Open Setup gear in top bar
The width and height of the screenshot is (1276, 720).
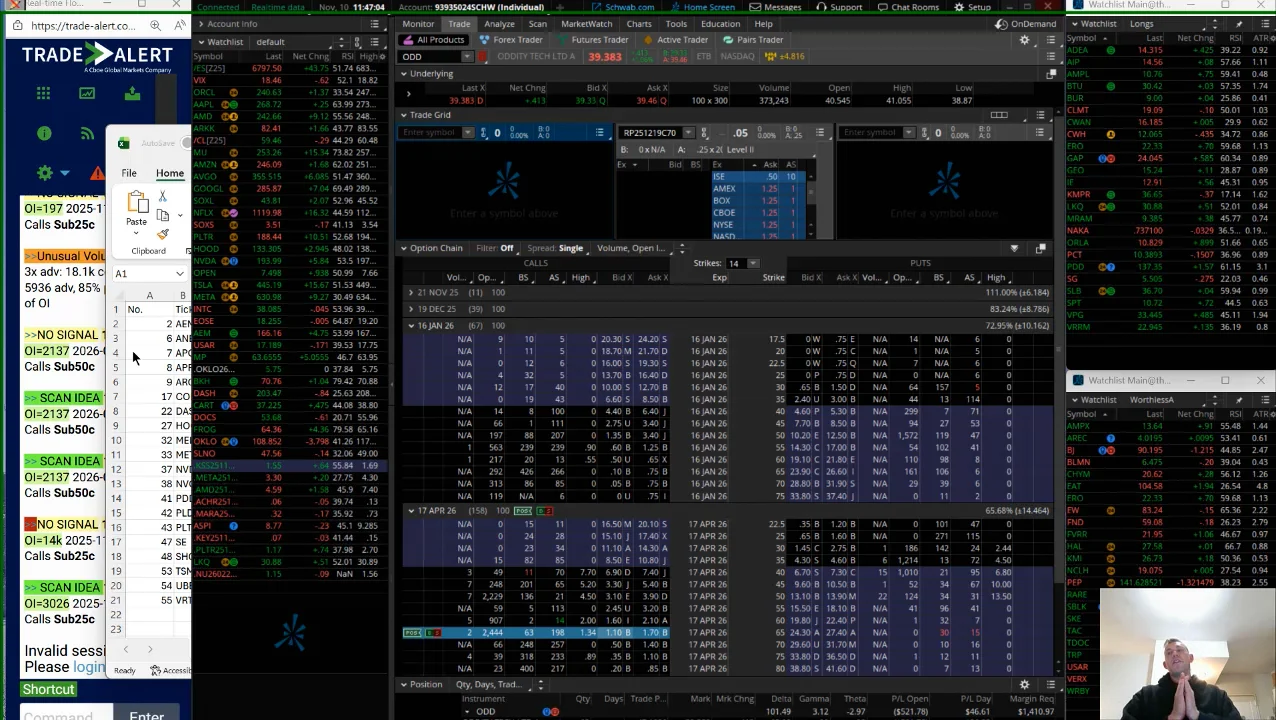click(x=973, y=7)
